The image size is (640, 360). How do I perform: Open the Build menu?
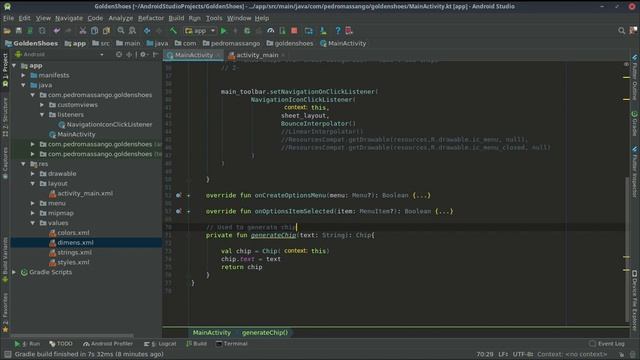click(x=176, y=18)
